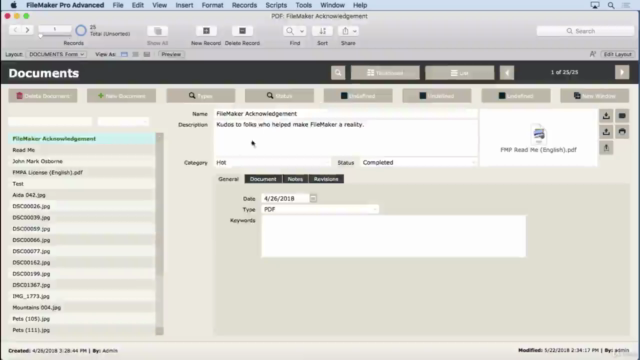Switch to List view button in header
The image size is (640, 360).
460,73
